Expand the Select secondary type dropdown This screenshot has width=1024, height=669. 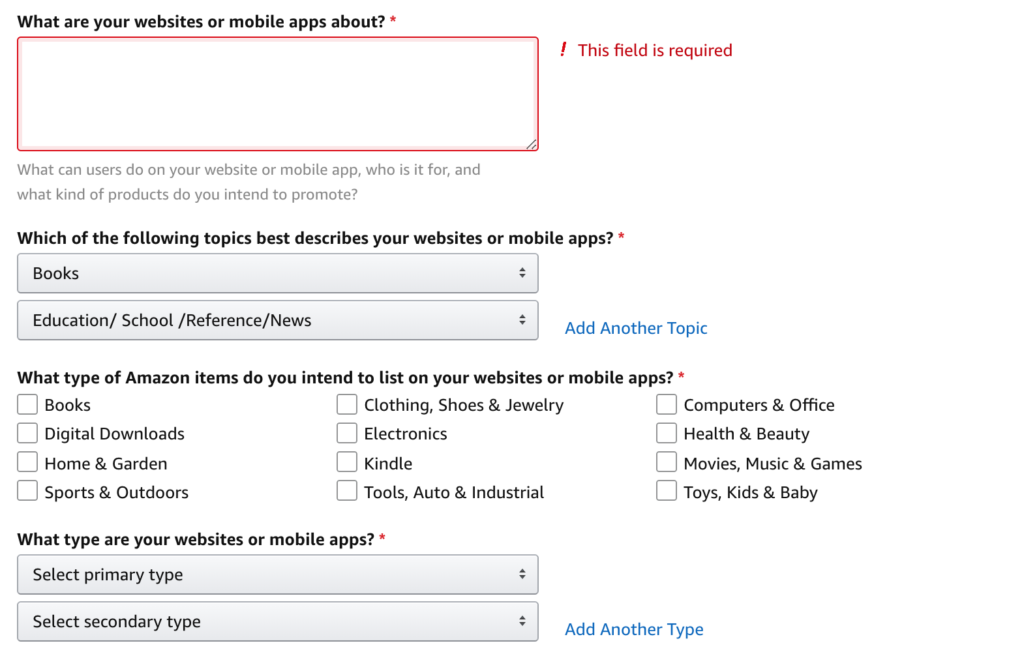277,622
